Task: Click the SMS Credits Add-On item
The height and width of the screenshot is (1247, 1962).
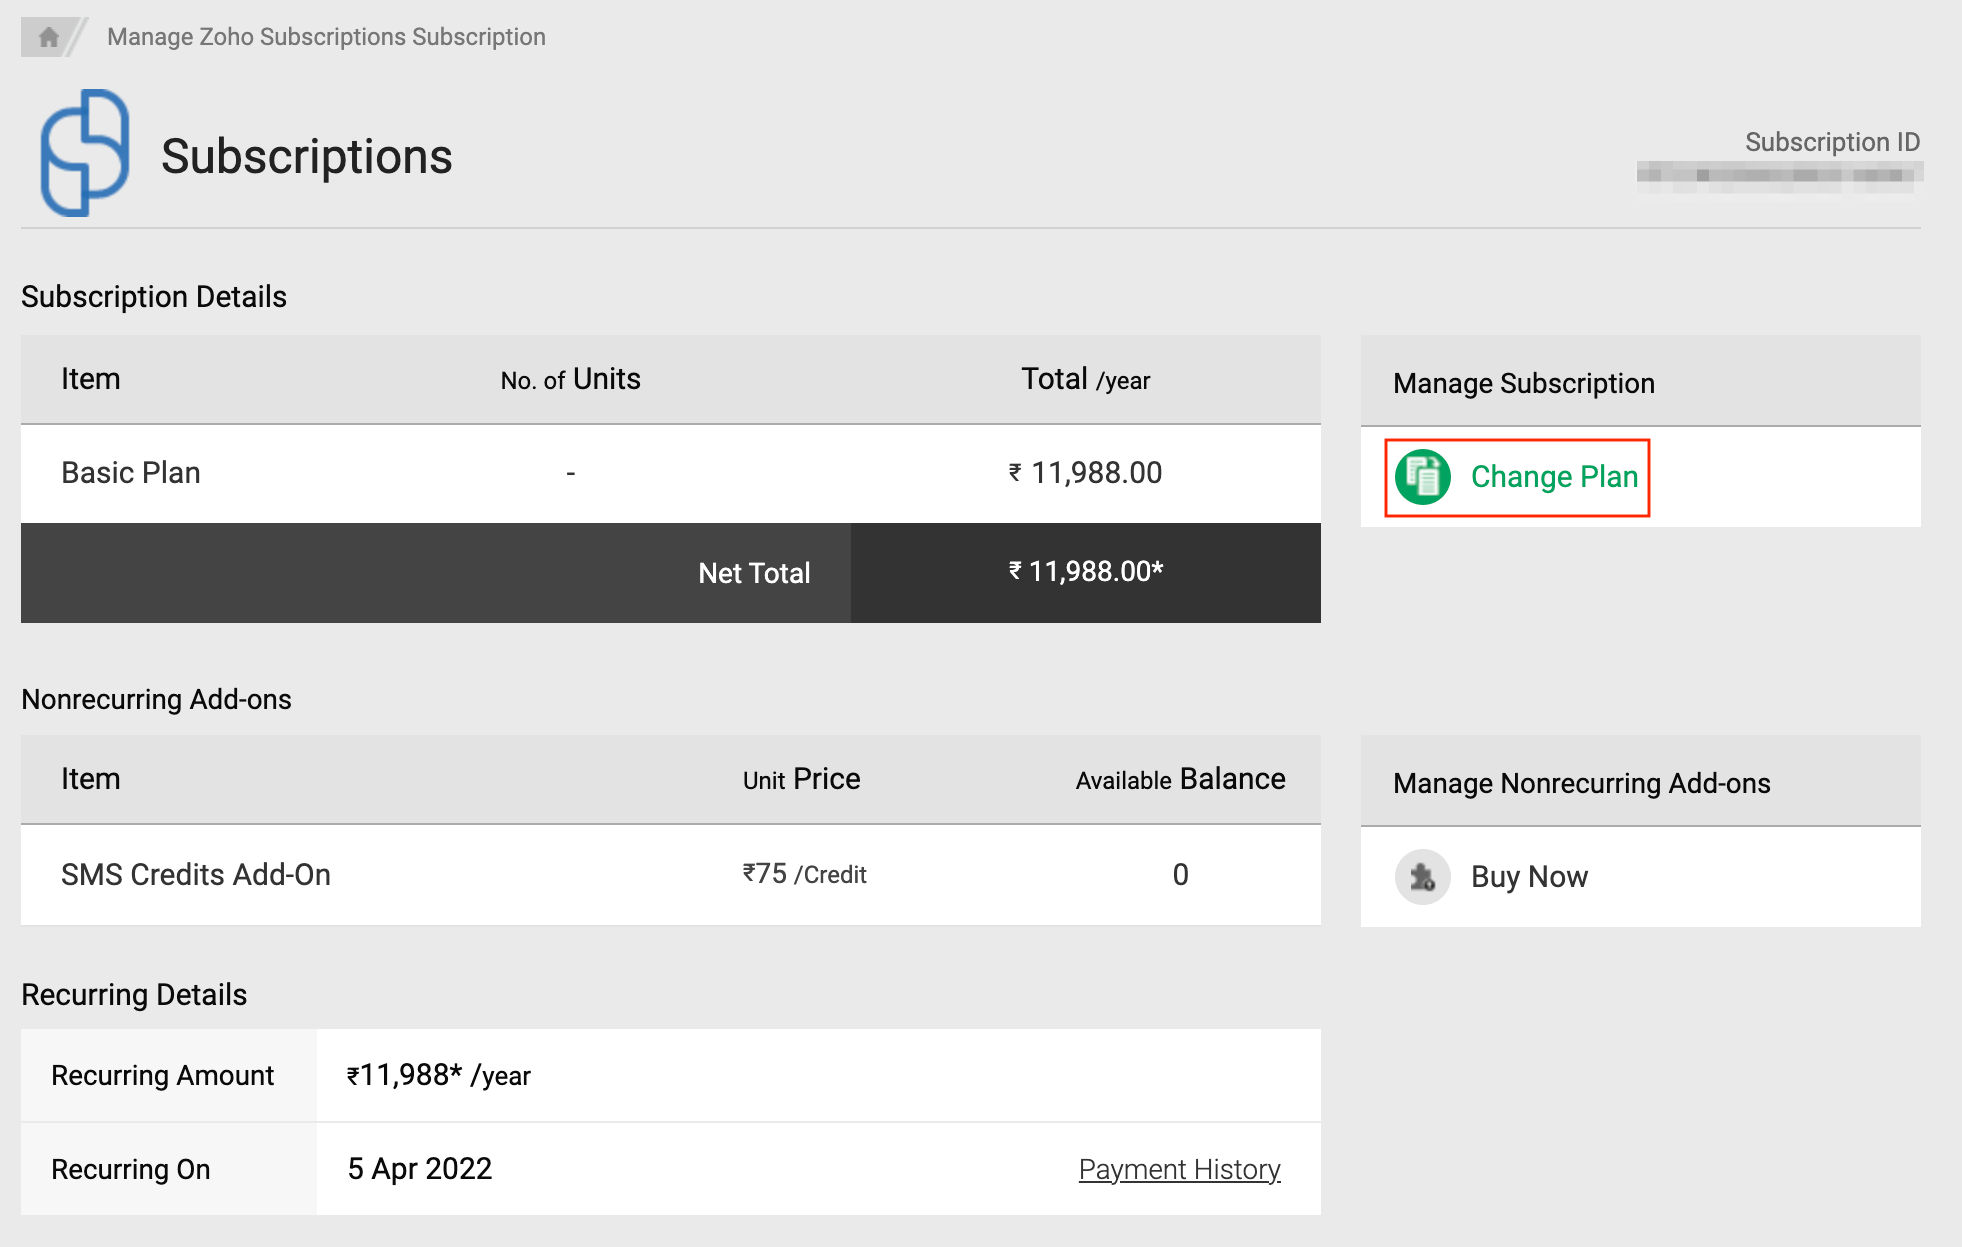Action: 196,875
